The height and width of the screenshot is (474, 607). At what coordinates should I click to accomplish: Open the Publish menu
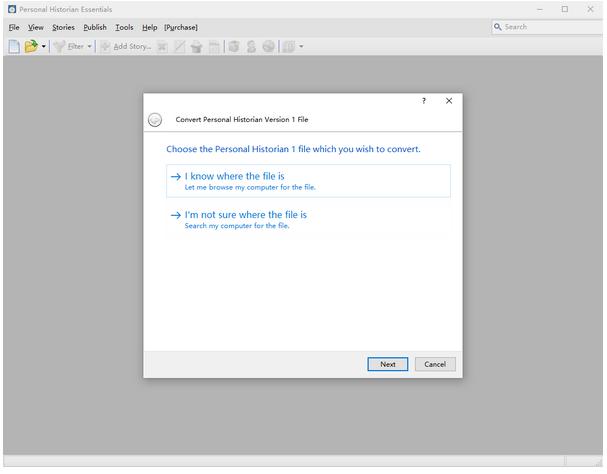coord(95,27)
